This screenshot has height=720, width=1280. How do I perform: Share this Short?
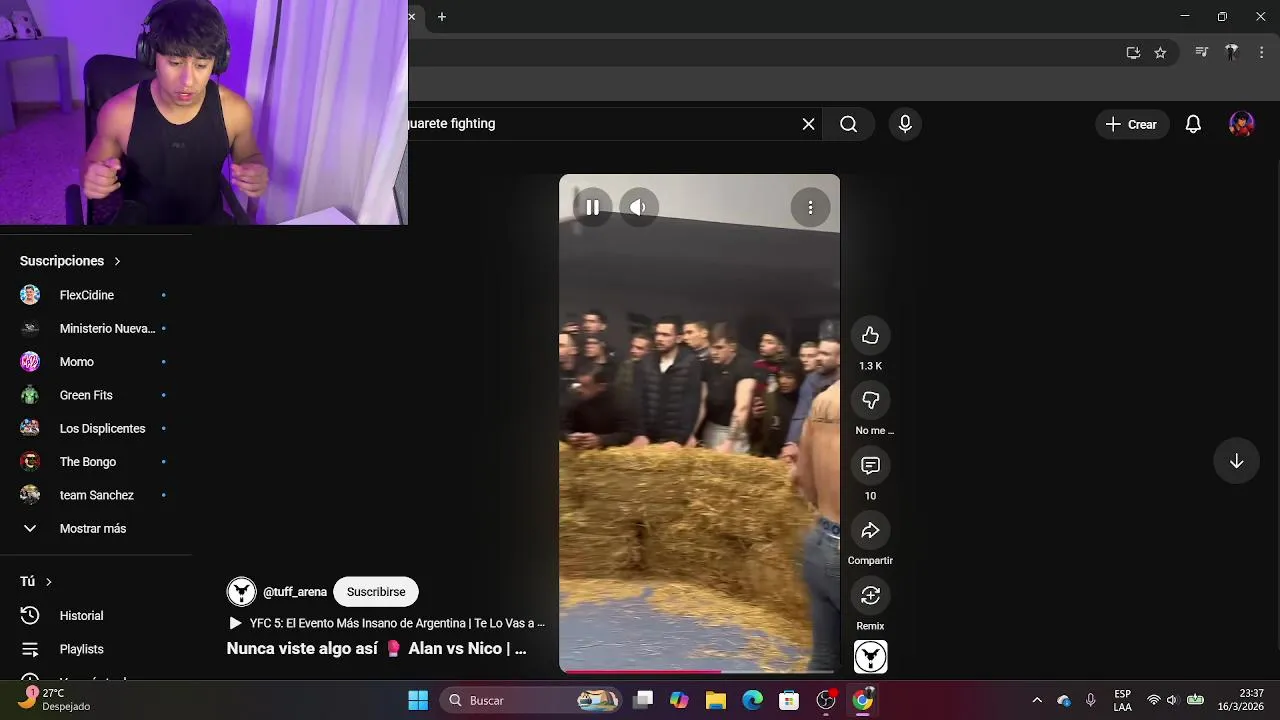[x=870, y=531]
